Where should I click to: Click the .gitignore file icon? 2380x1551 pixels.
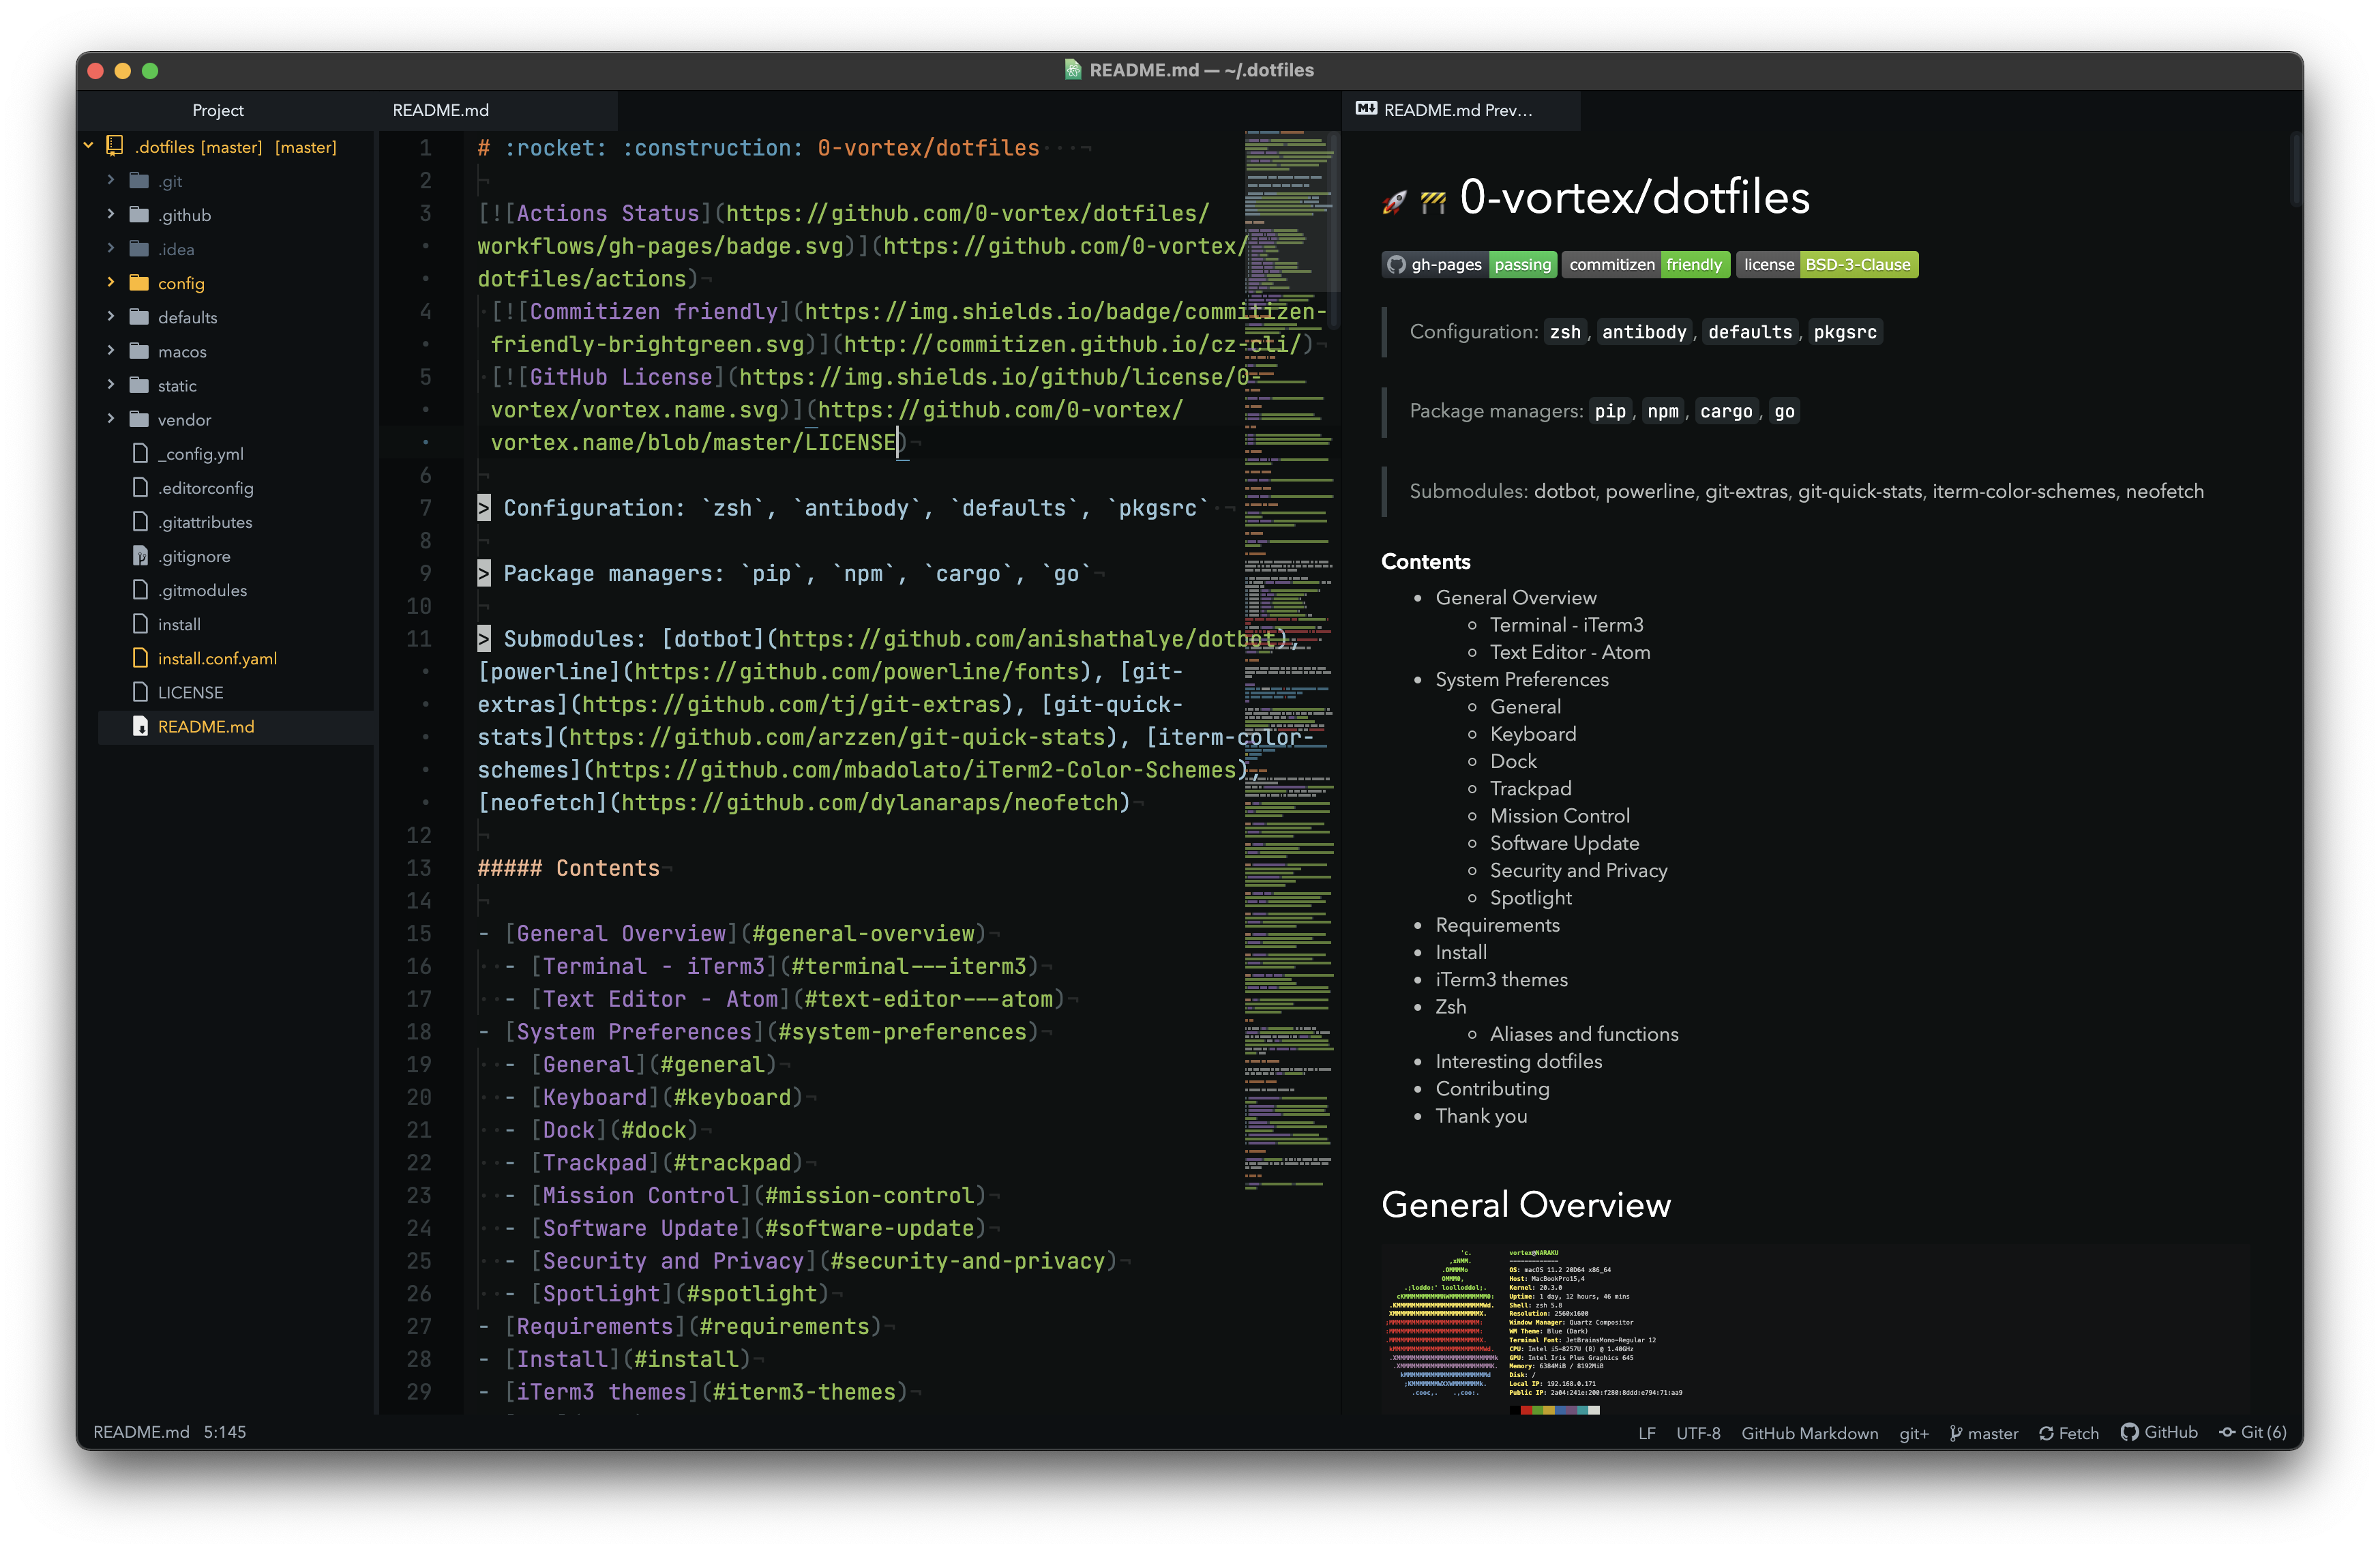[x=140, y=556]
